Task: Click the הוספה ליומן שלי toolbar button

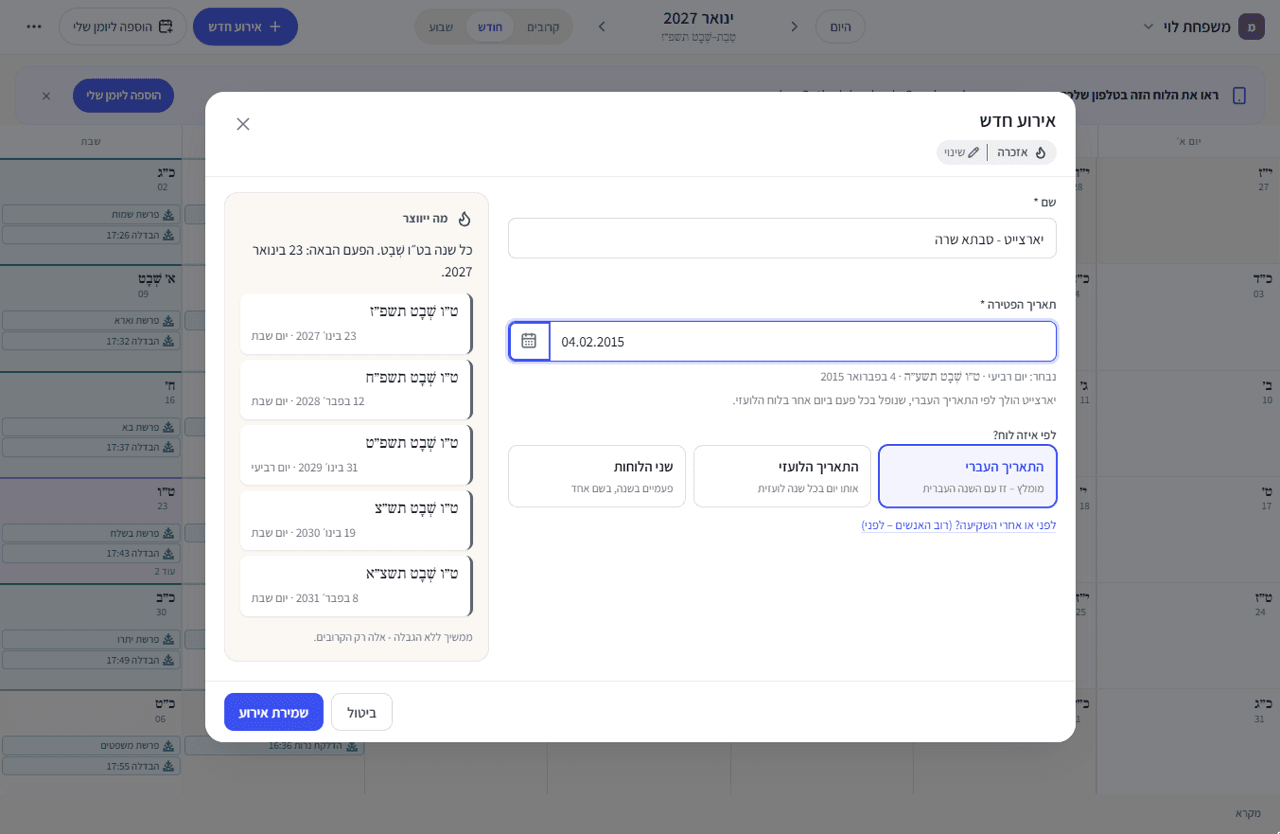Action: [123, 26]
